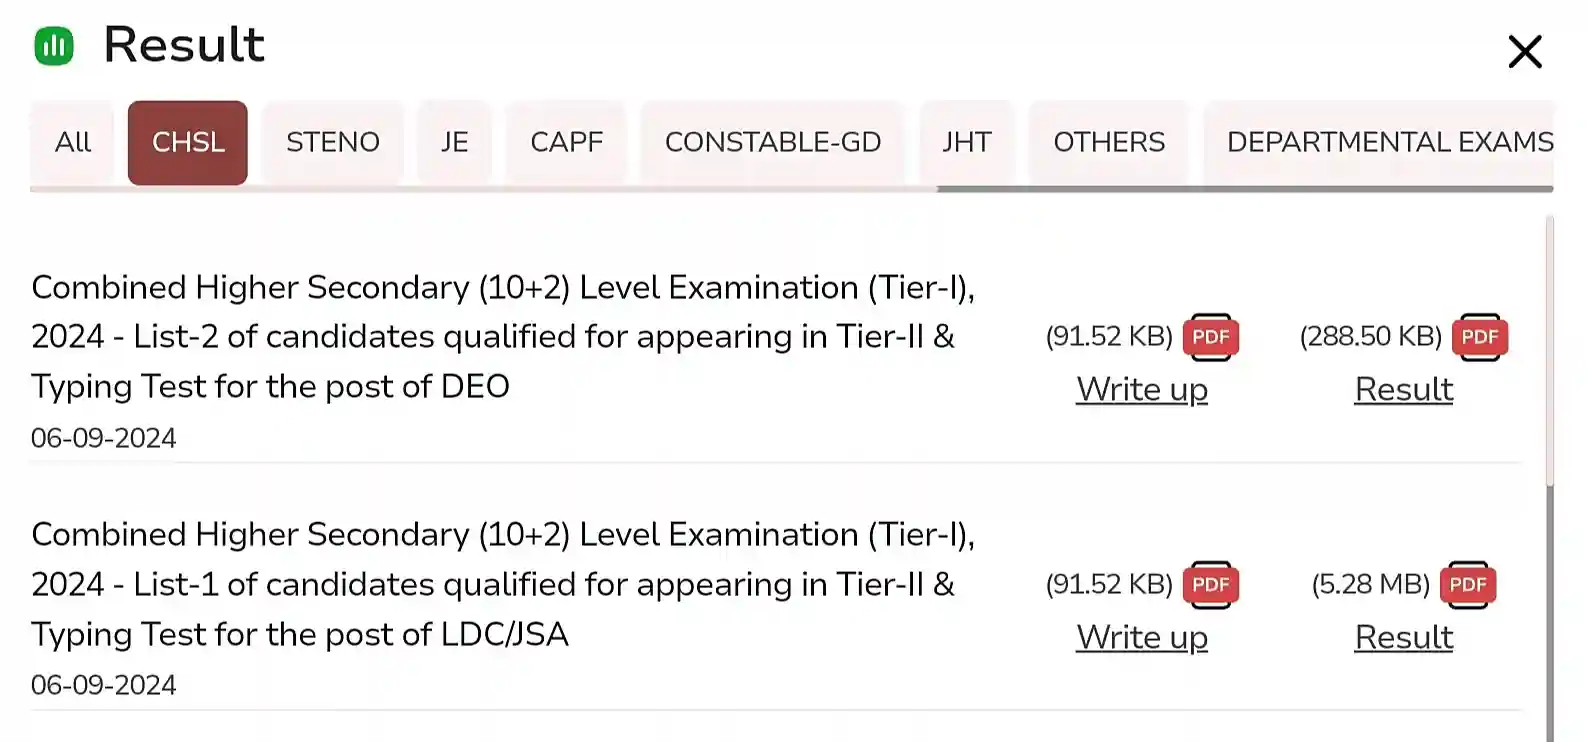Open the PDF icon beside LDC/JSA Write up

pyautogui.click(x=1211, y=585)
